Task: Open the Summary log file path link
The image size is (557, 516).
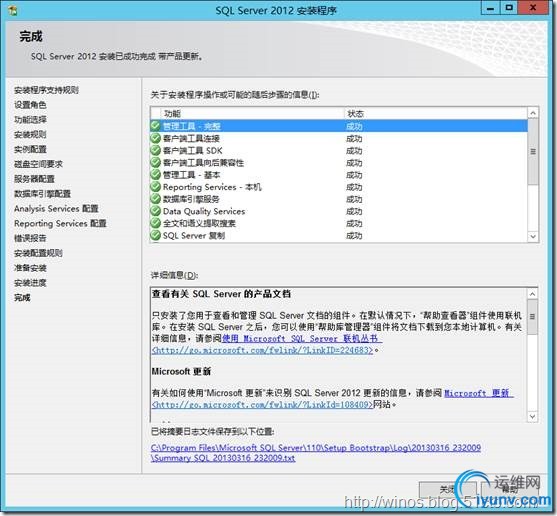Action: tap(316, 453)
